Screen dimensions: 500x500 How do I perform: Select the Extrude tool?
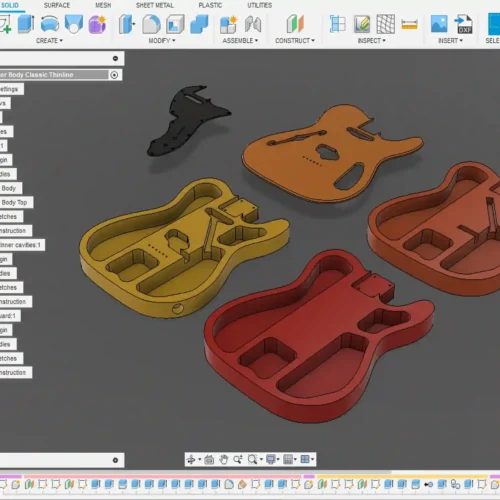(26, 24)
